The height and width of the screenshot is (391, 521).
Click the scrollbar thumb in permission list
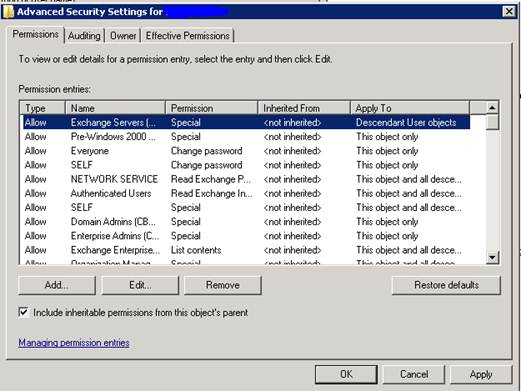coord(492,122)
